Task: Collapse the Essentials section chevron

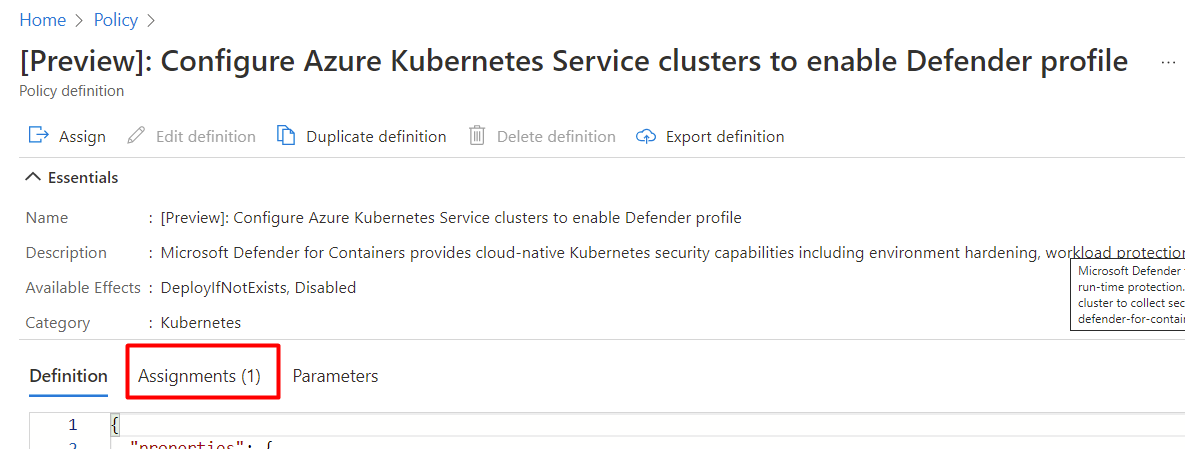Action: point(33,177)
